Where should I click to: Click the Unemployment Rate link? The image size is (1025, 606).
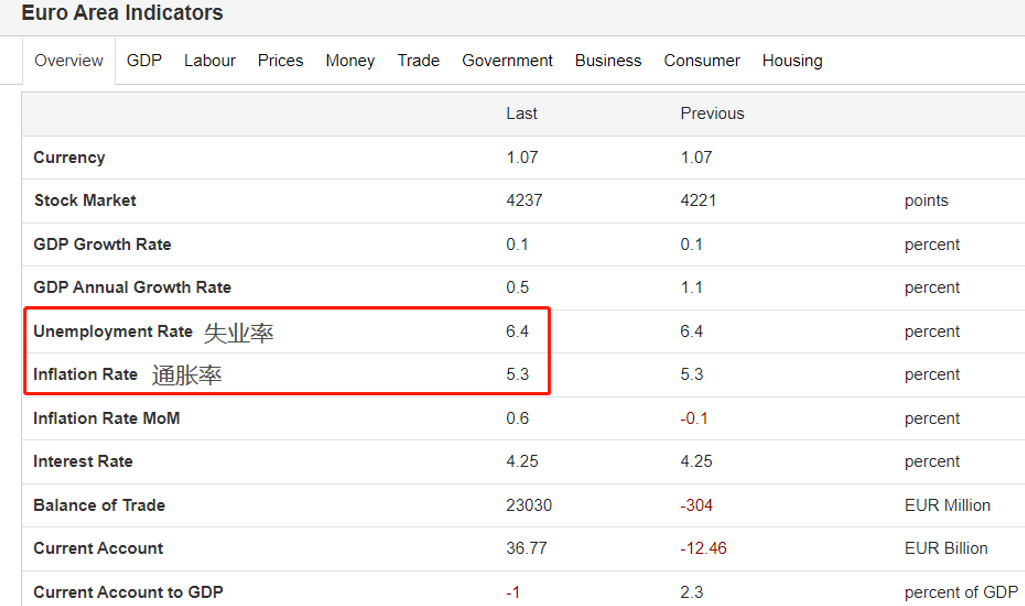[113, 332]
